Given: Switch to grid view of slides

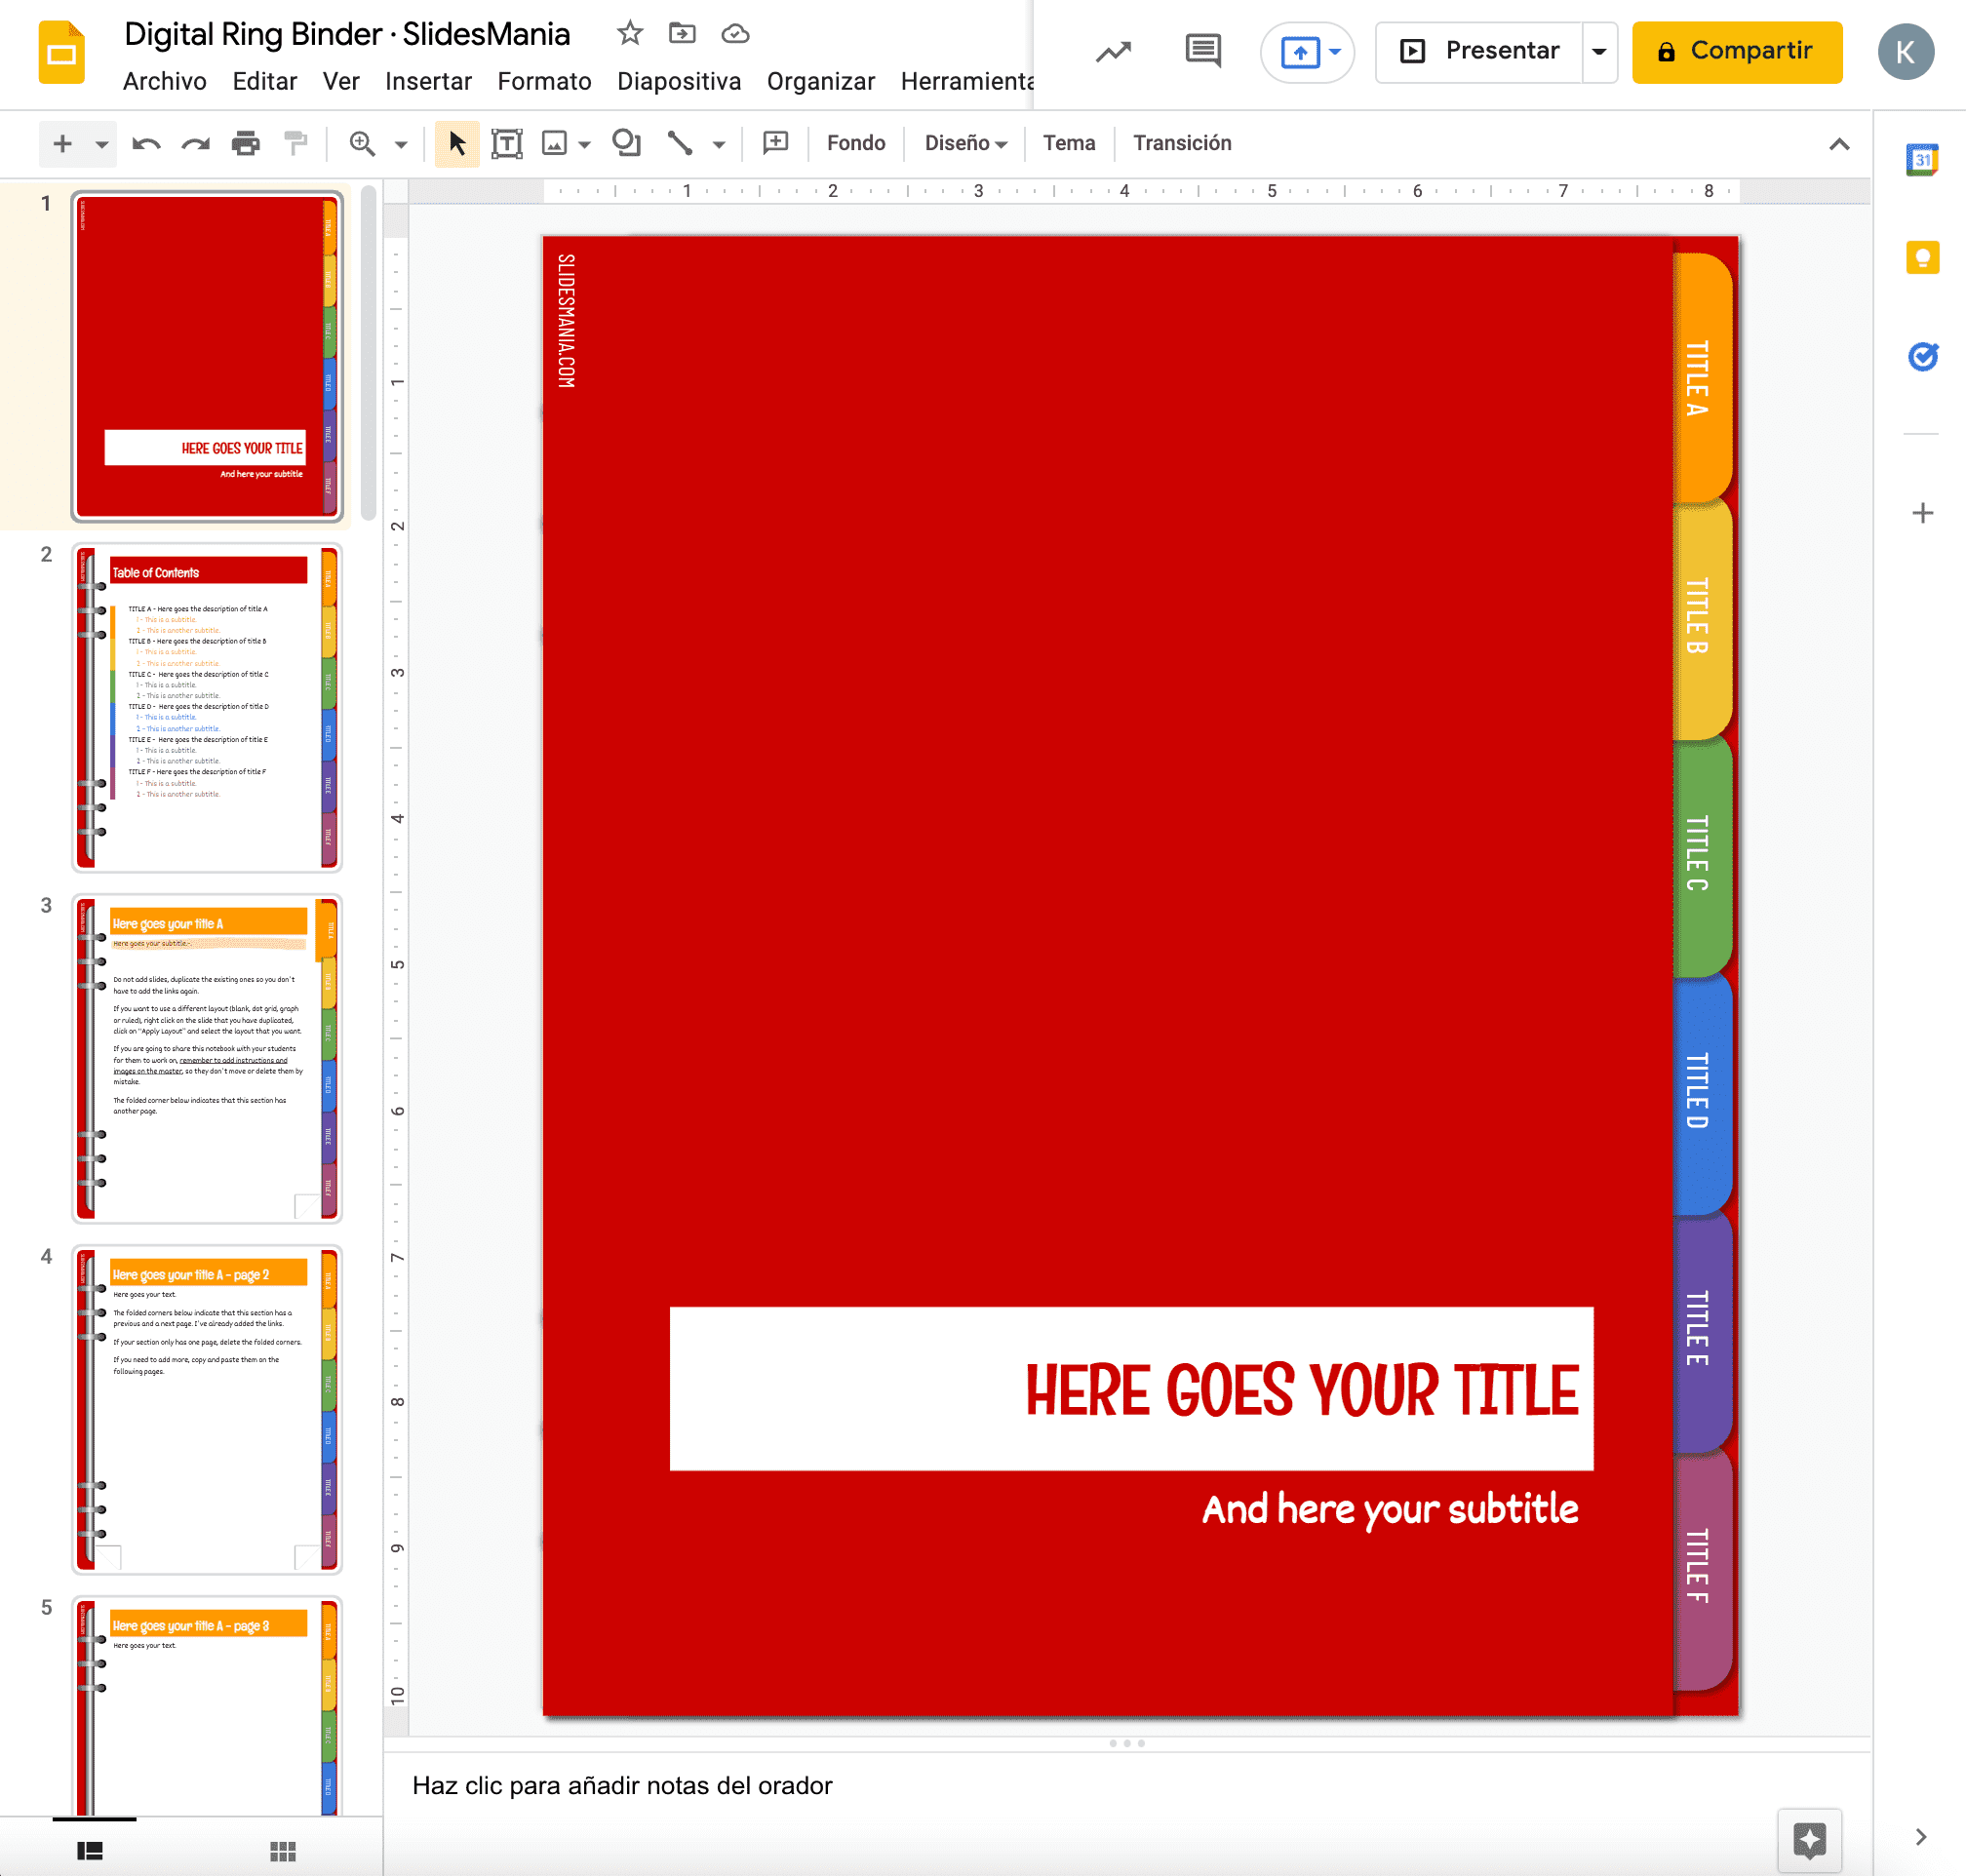Looking at the screenshot, I should (x=283, y=1850).
